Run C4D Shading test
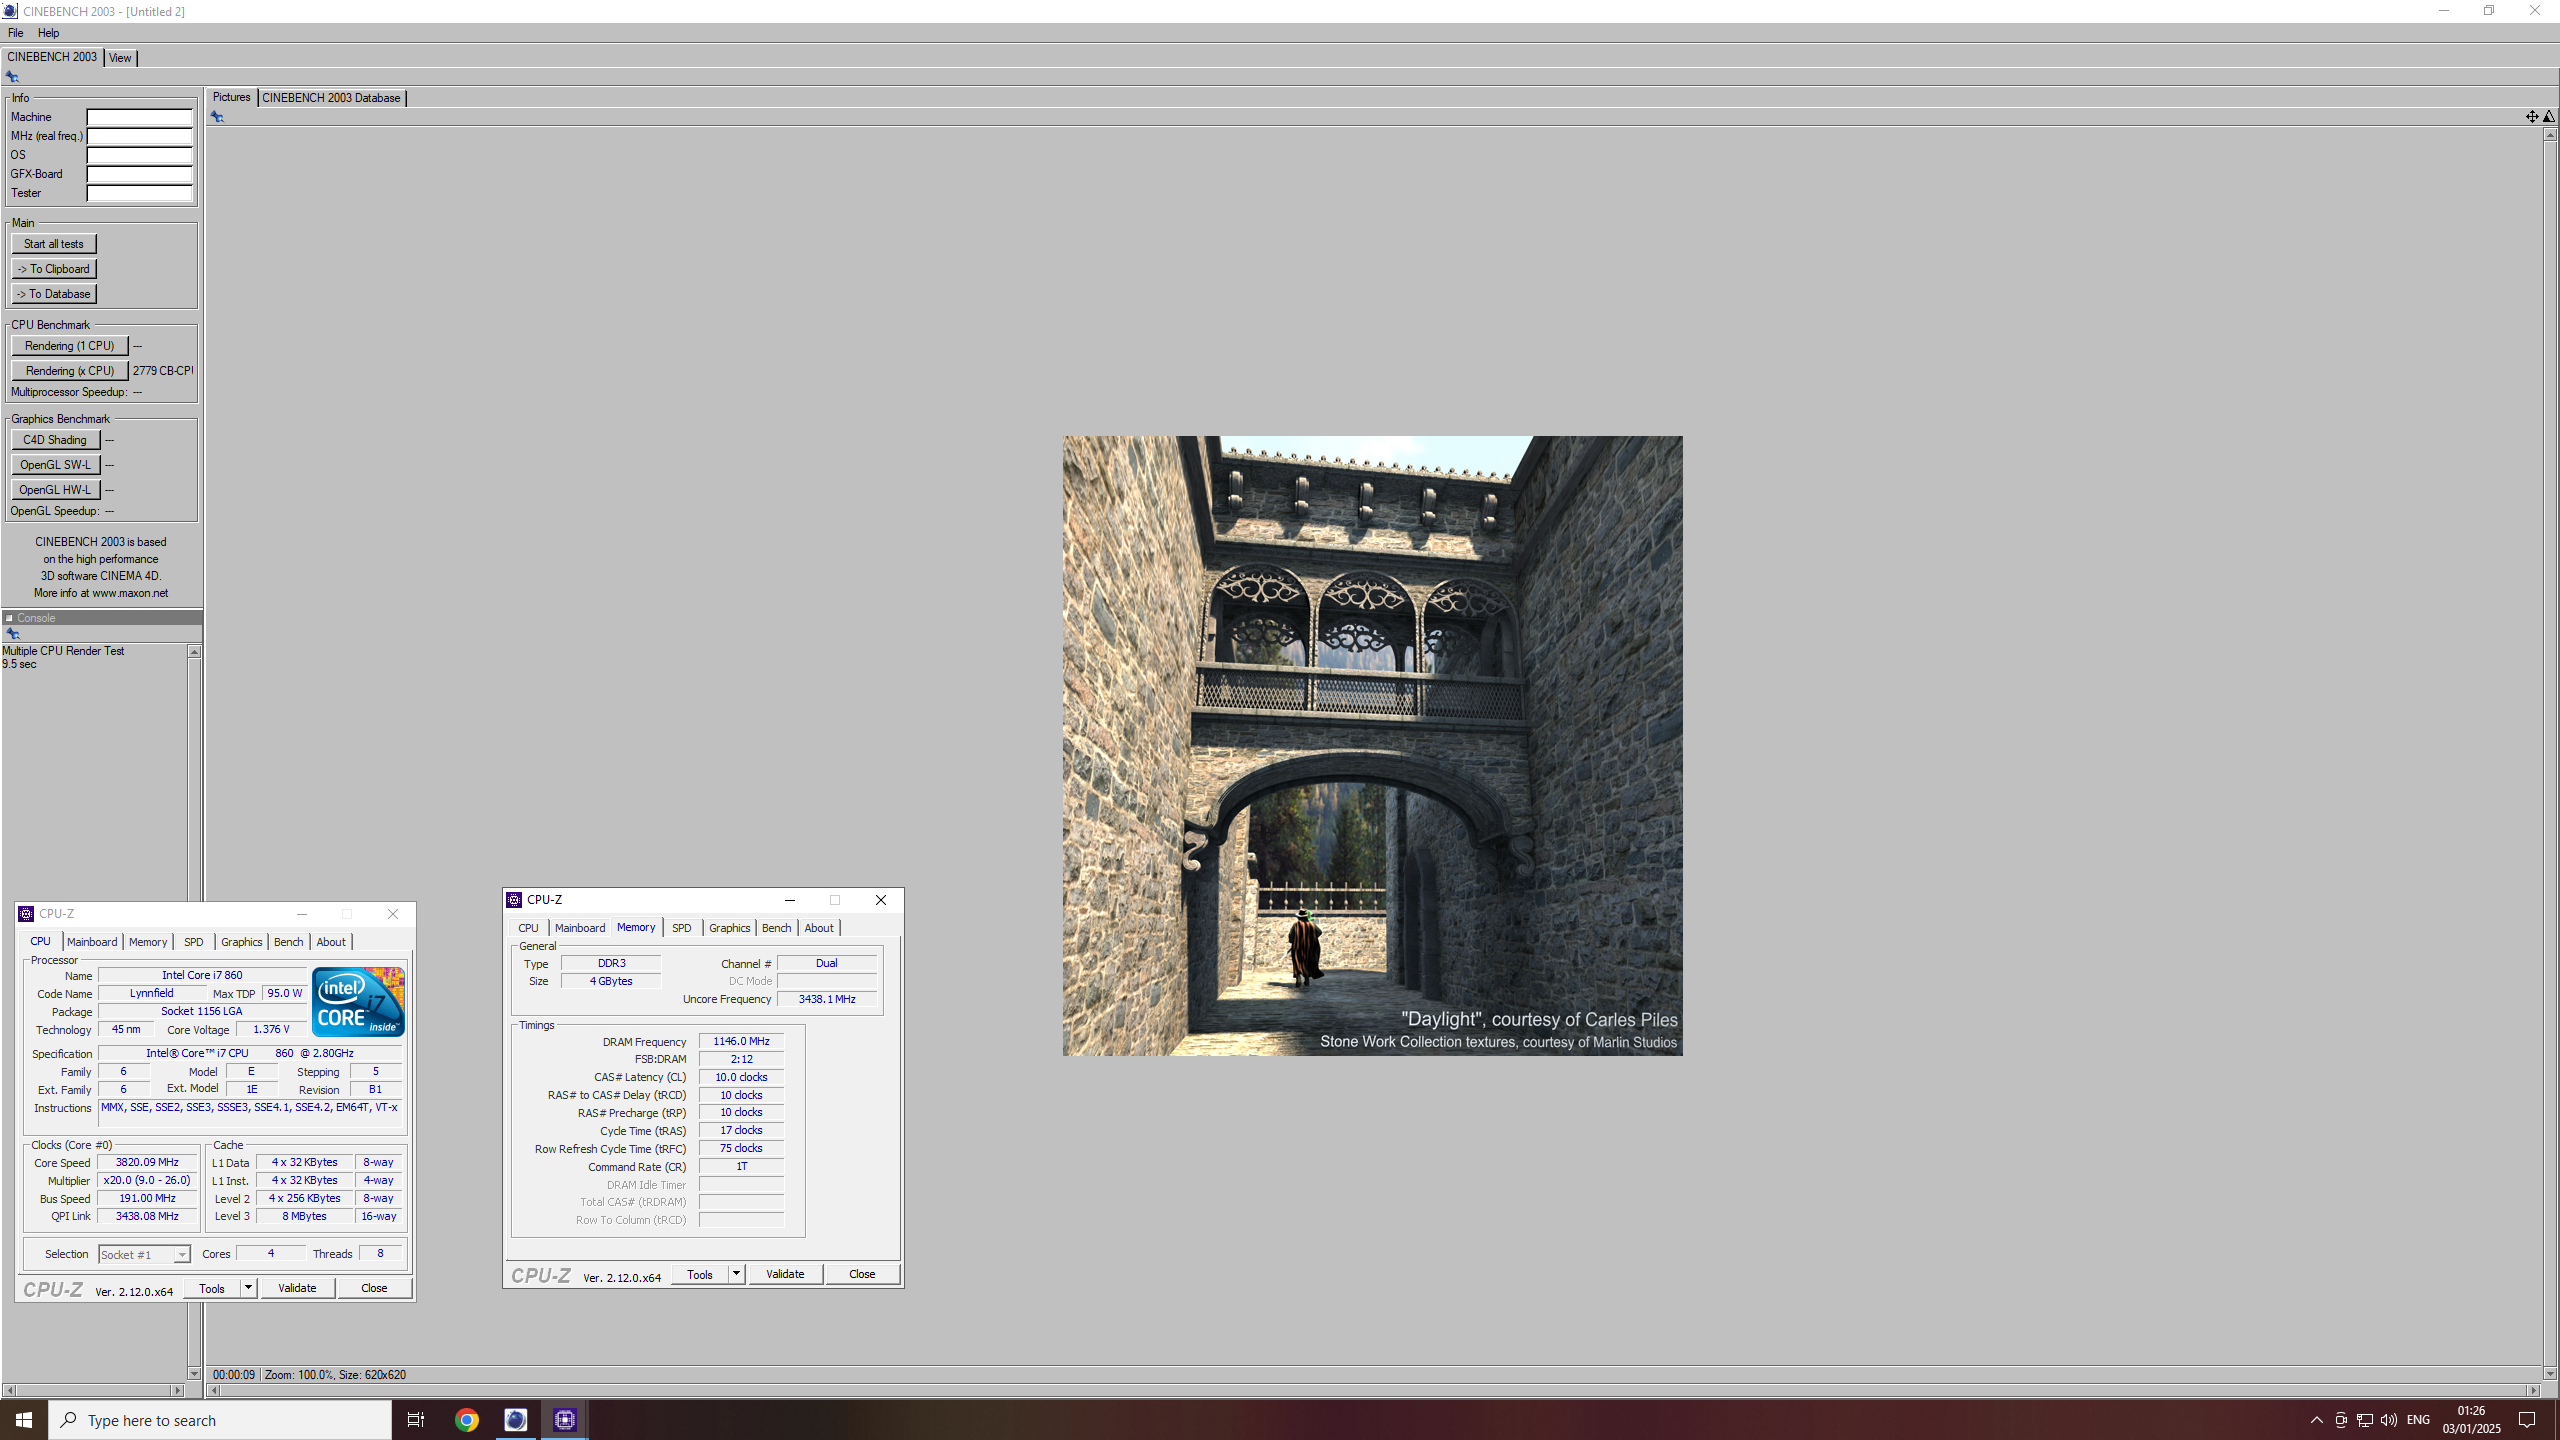This screenshot has width=2560, height=1440. tap(55, 440)
